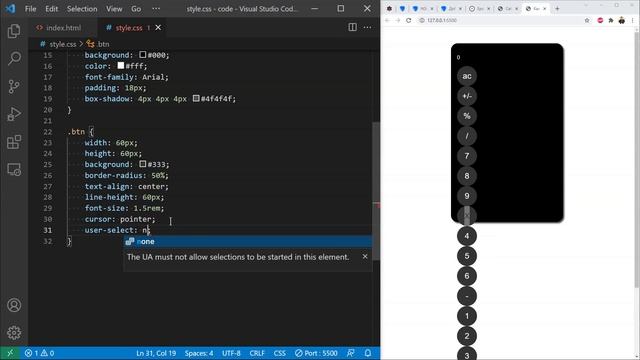Close the style.css tab

(x=158, y=27)
